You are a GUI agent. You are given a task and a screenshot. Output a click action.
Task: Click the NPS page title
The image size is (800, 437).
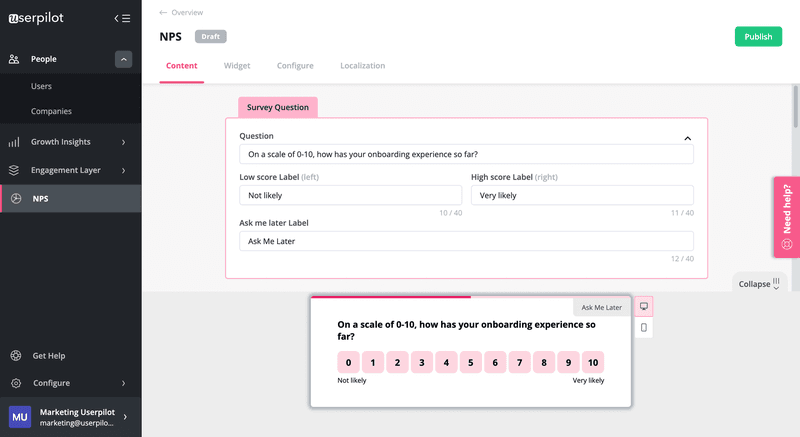coord(170,37)
